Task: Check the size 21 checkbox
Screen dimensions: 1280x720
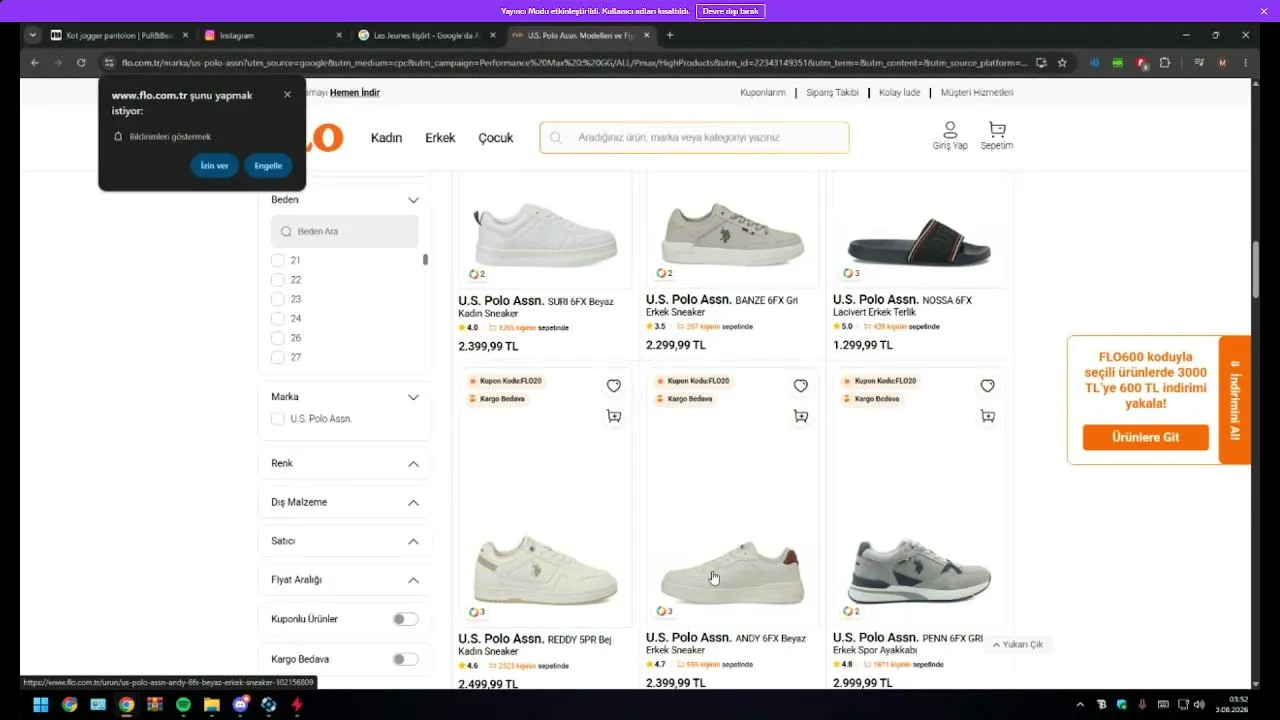Action: pos(278,260)
